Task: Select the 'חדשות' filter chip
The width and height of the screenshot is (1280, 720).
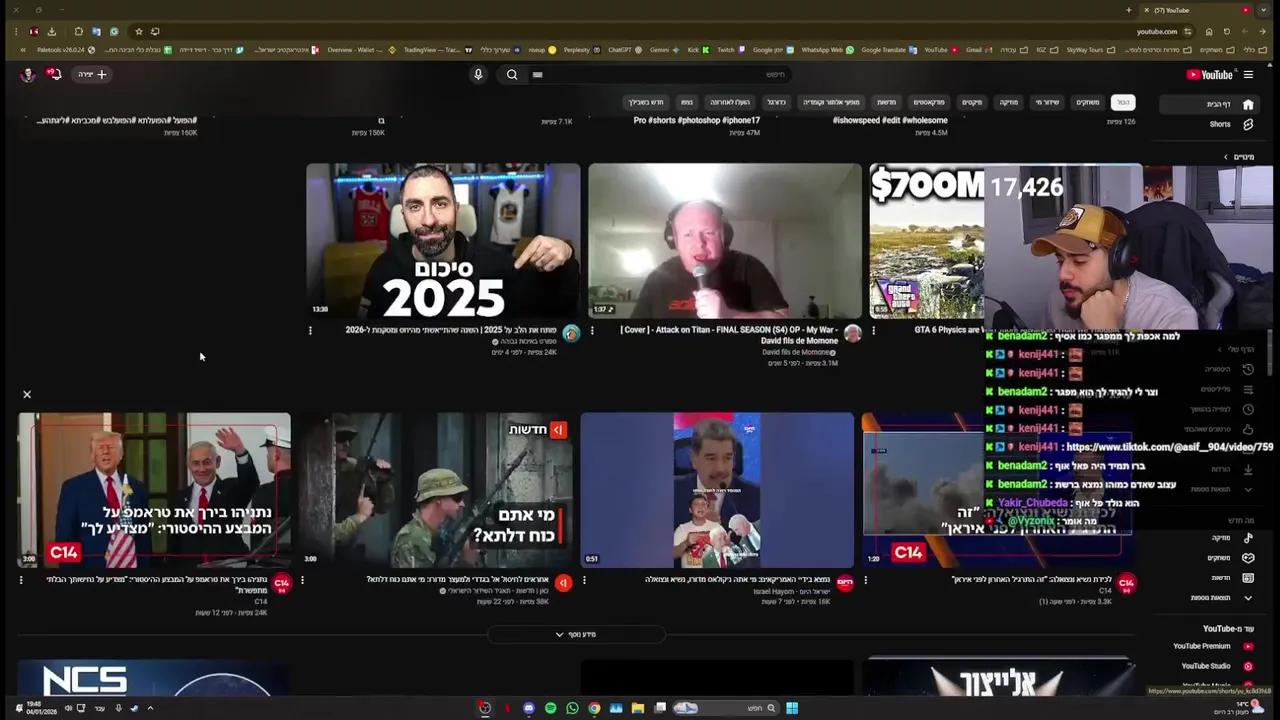Action: pyautogui.click(x=886, y=102)
